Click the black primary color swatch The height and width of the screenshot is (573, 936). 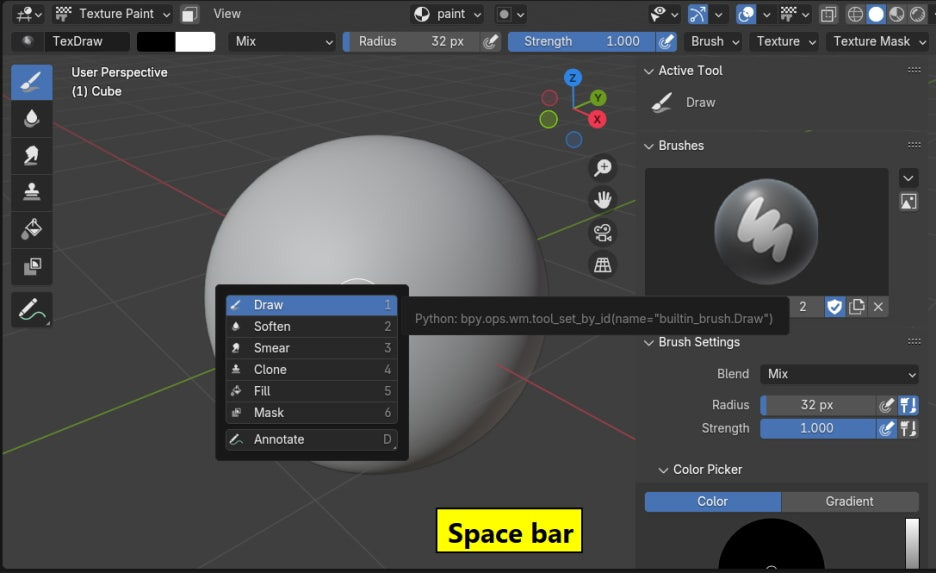coord(156,41)
